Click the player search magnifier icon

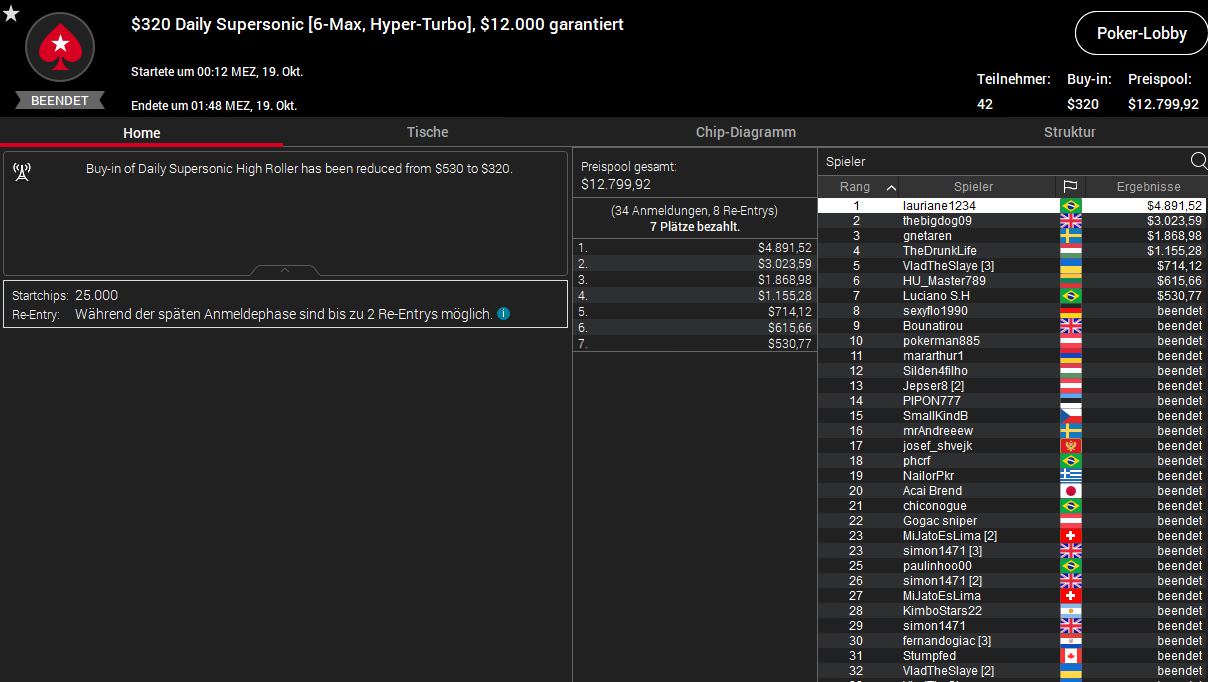click(x=1198, y=161)
